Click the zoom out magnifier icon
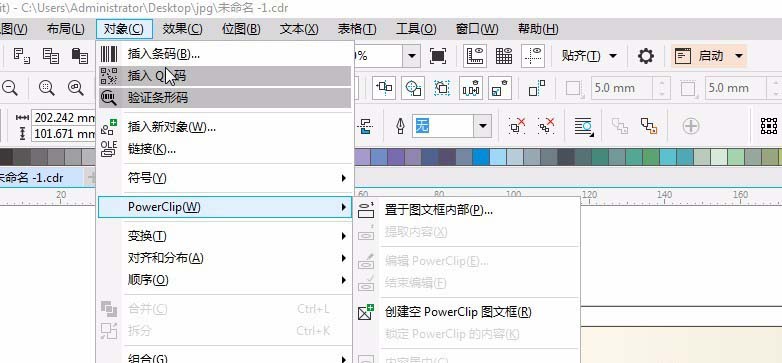 (9, 88)
